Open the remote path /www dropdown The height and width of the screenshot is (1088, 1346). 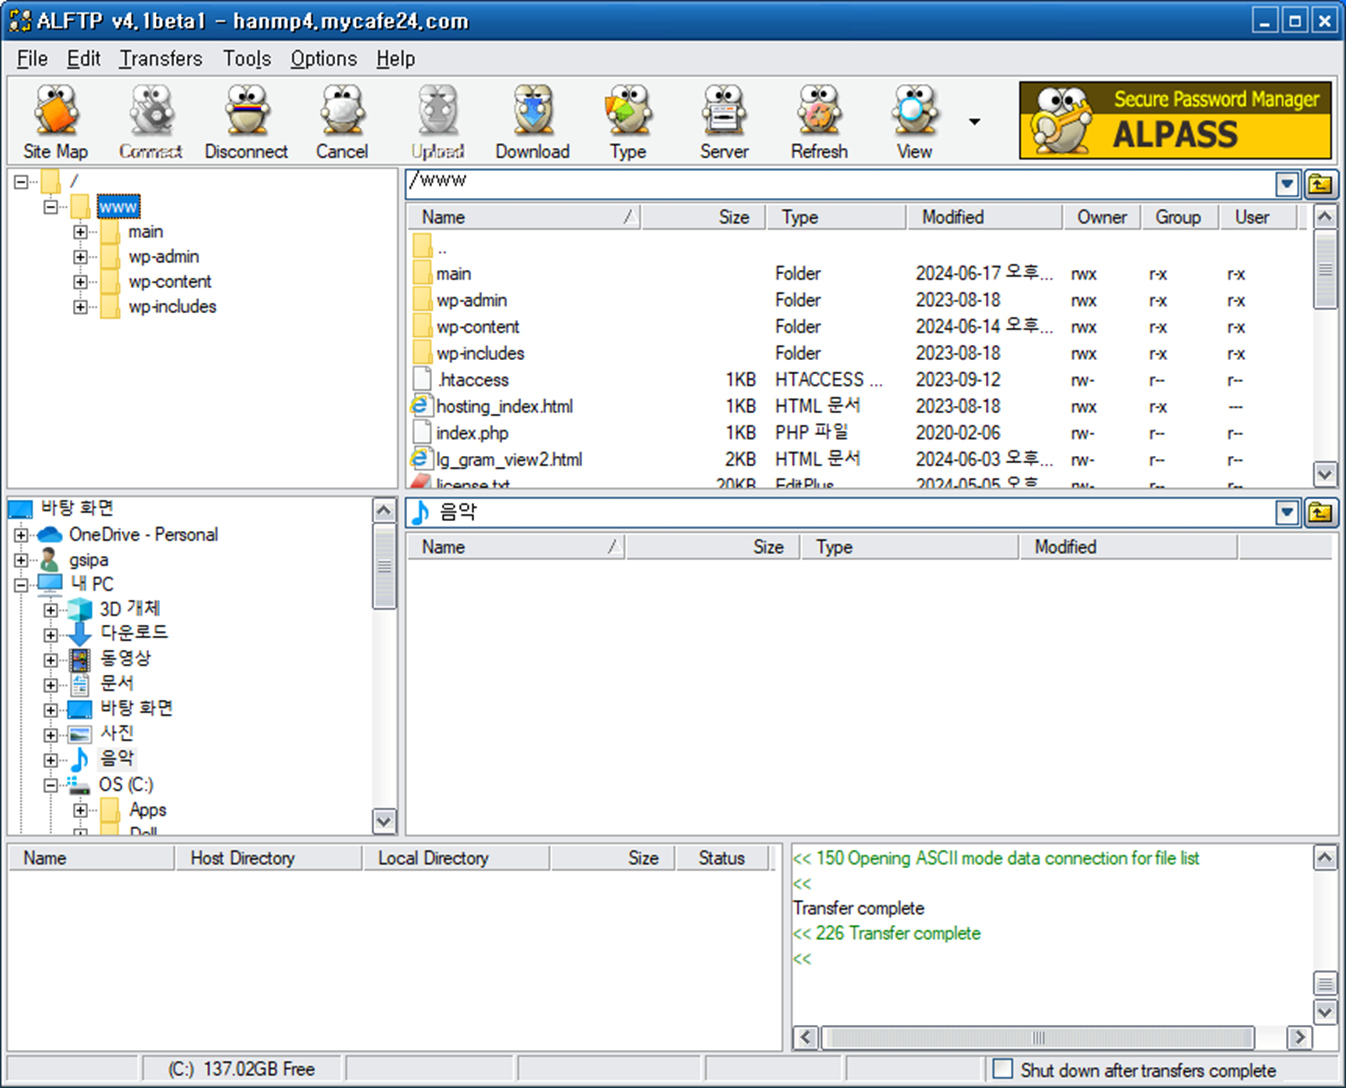coord(1286,183)
